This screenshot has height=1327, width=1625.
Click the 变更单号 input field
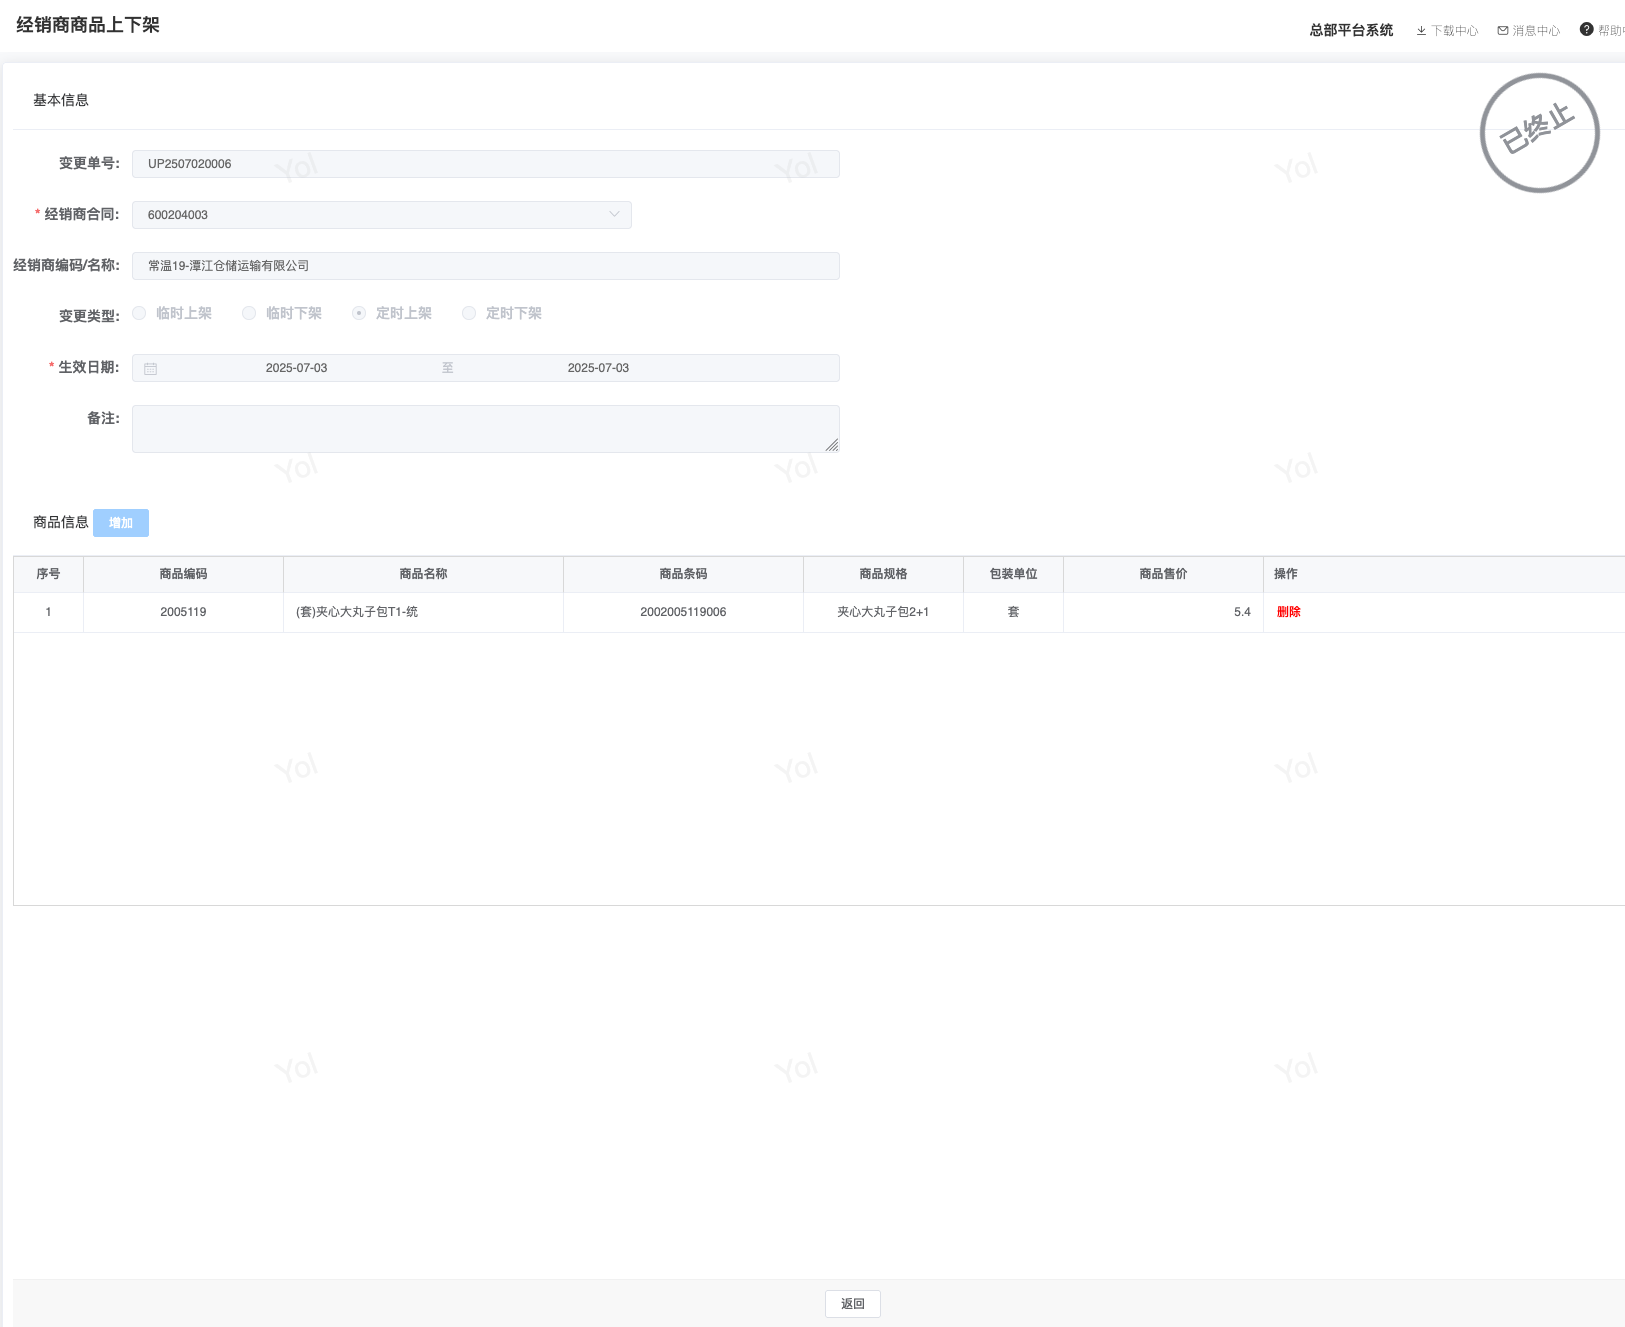coord(486,164)
